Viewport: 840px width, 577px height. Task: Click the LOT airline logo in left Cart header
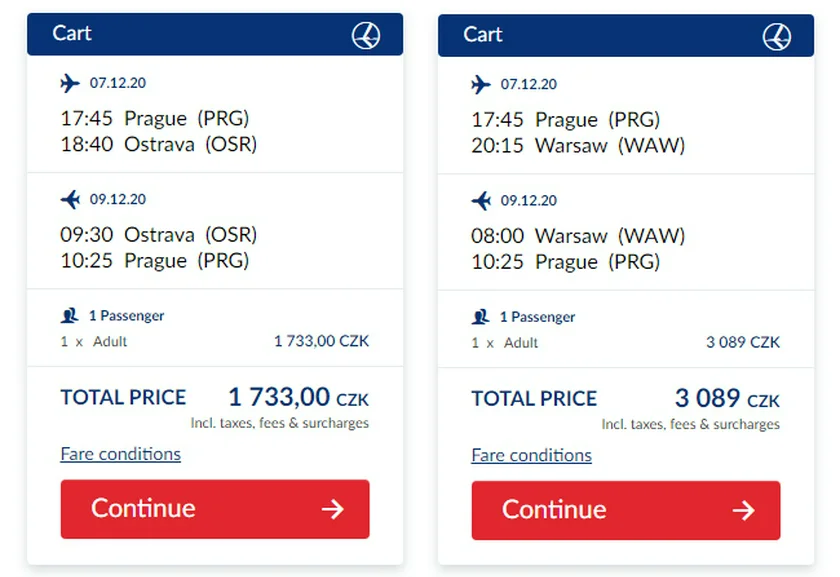point(367,35)
